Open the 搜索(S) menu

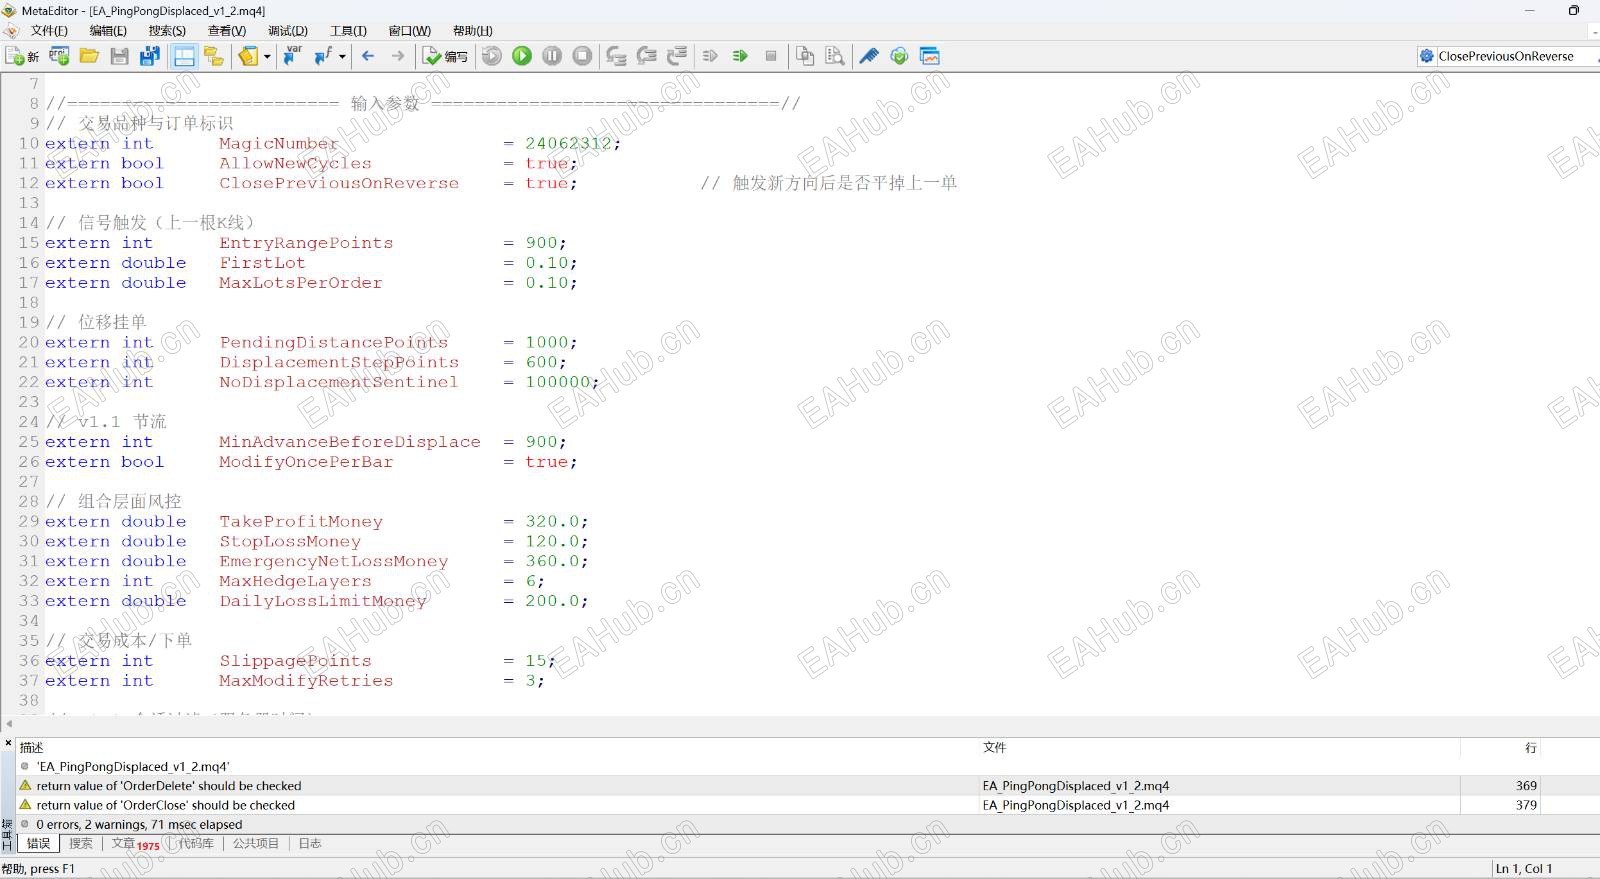(167, 31)
